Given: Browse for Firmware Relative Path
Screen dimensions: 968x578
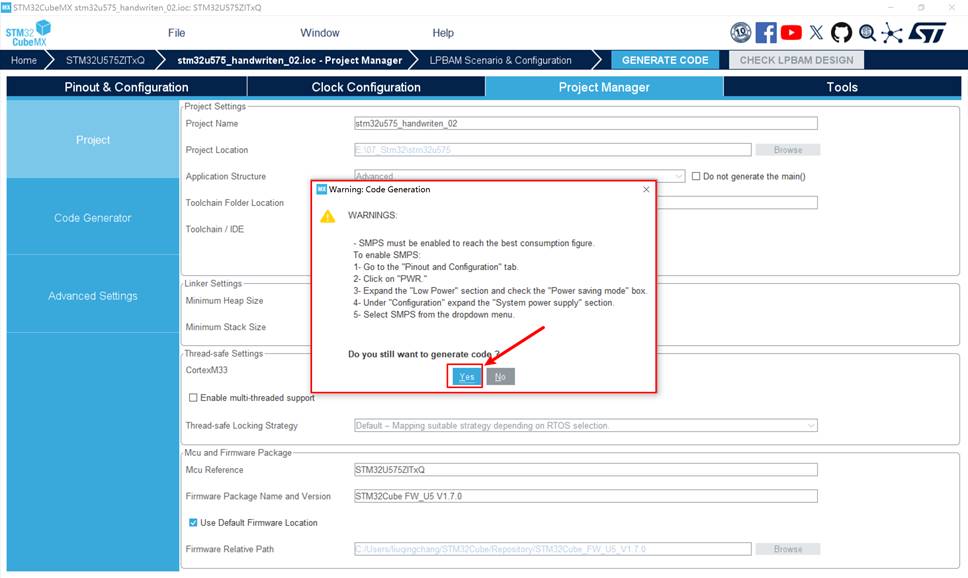Looking at the screenshot, I should (788, 549).
